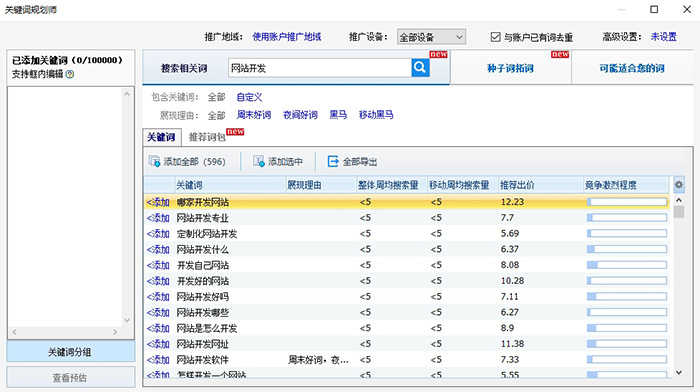The width and height of the screenshot is (700, 392).
Task: Add keyword 开发好的网站
Action: click(x=158, y=281)
